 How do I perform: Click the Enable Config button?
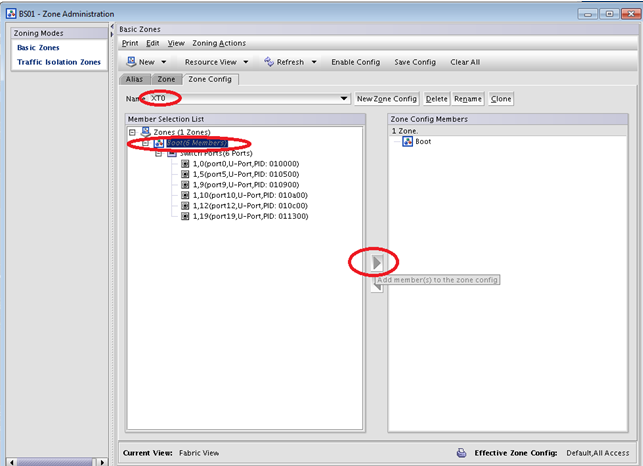(x=355, y=62)
